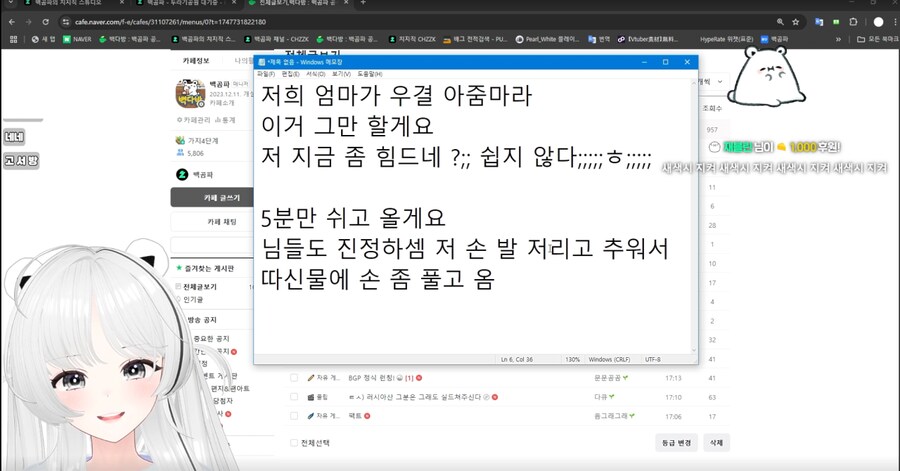
Task: Open author 문문곰곰 profile
Action: pyautogui.click(x=607, y=378)
